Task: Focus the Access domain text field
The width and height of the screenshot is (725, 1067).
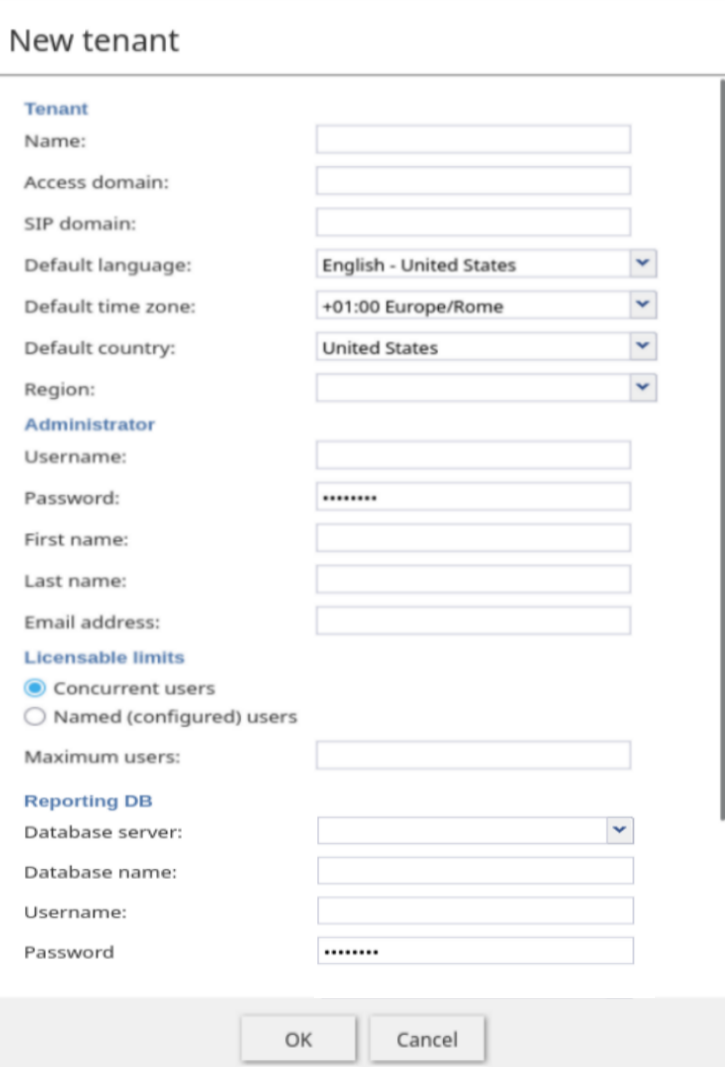Action: tap(473, 181)
